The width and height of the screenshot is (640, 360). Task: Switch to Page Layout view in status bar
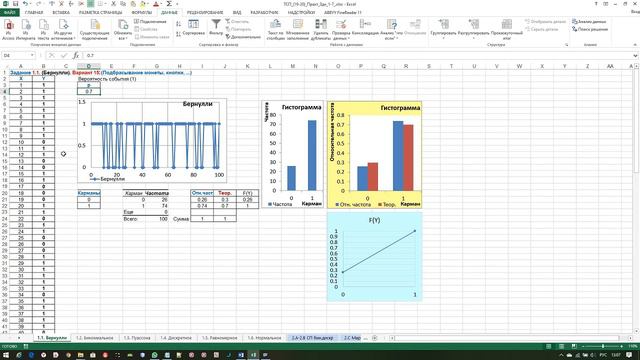[x=561, y=346]
